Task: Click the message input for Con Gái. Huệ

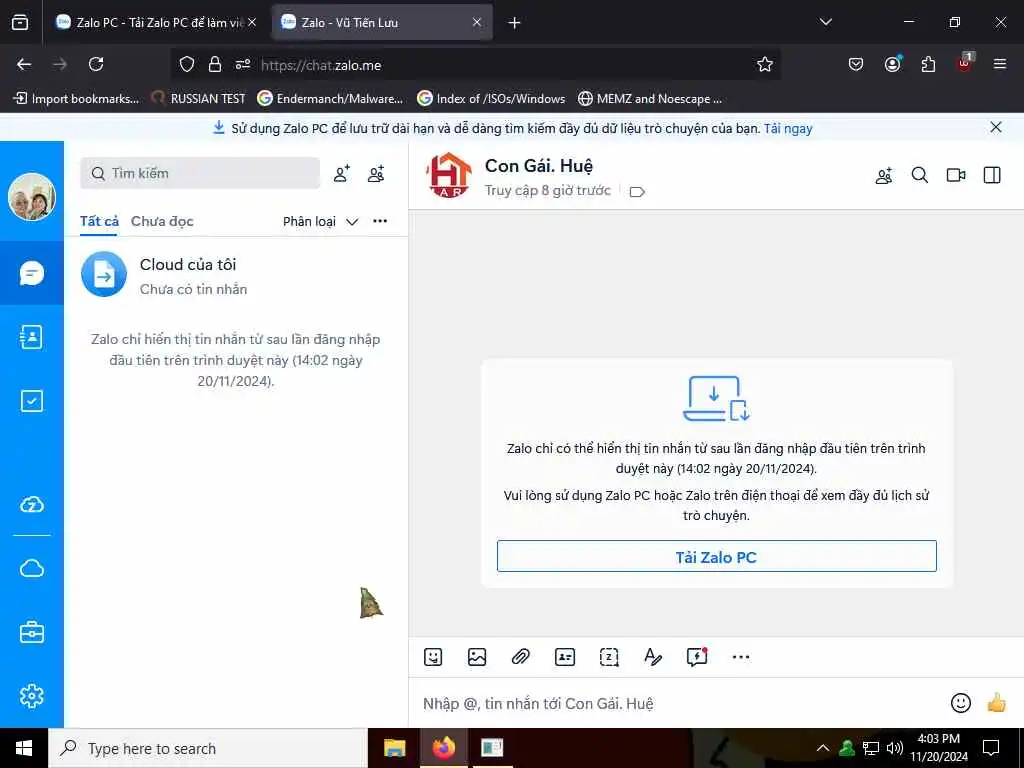Action: point(679,703)
